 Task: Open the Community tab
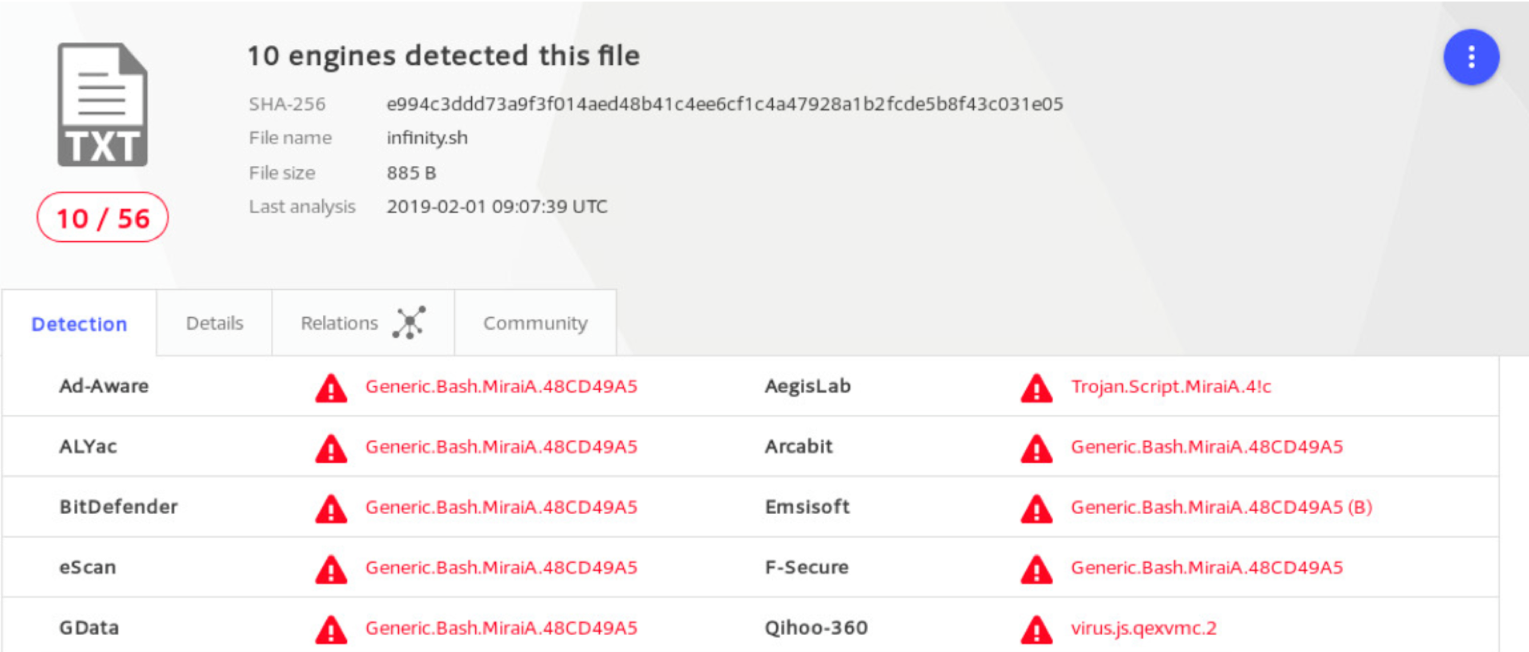(x=536, y=322)
